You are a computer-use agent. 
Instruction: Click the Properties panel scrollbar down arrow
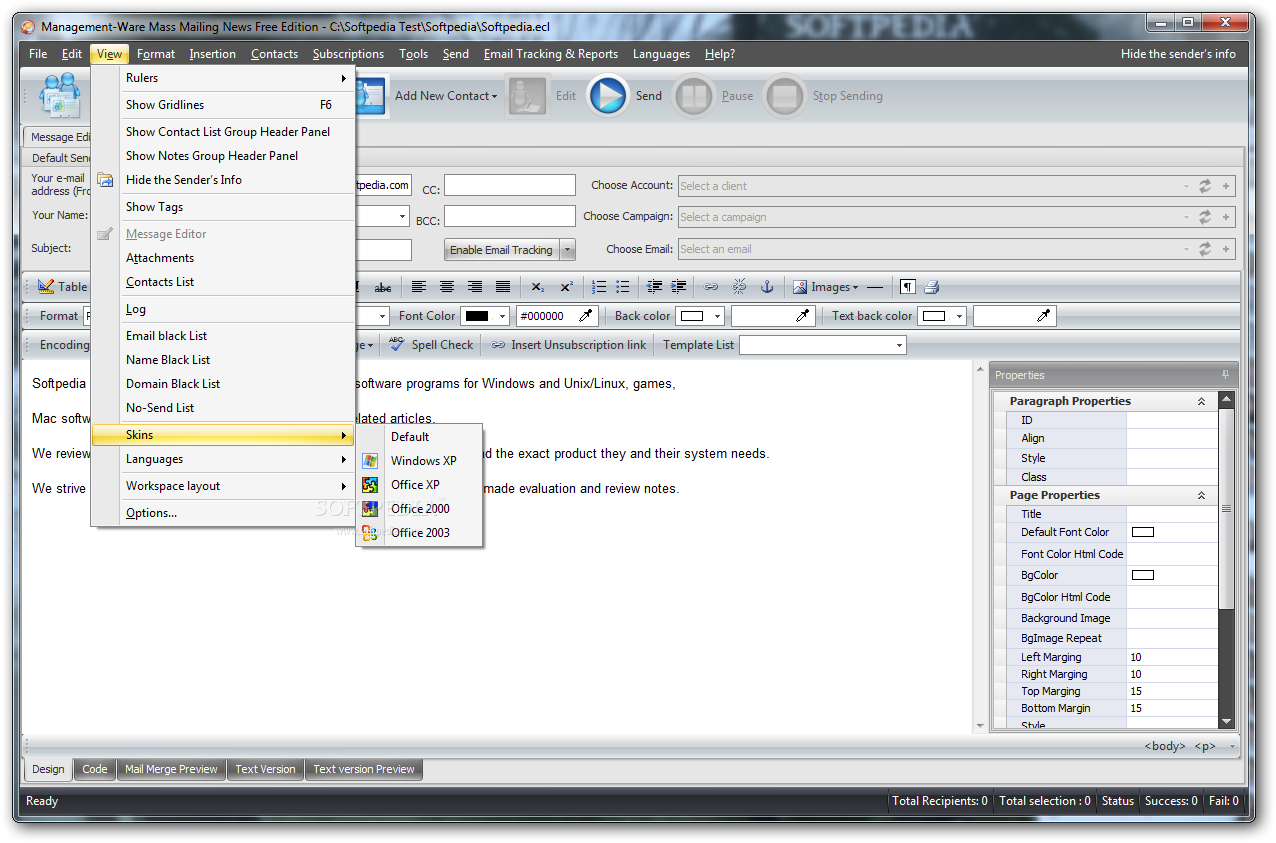pyautogui.click(x=1226, y=721)
